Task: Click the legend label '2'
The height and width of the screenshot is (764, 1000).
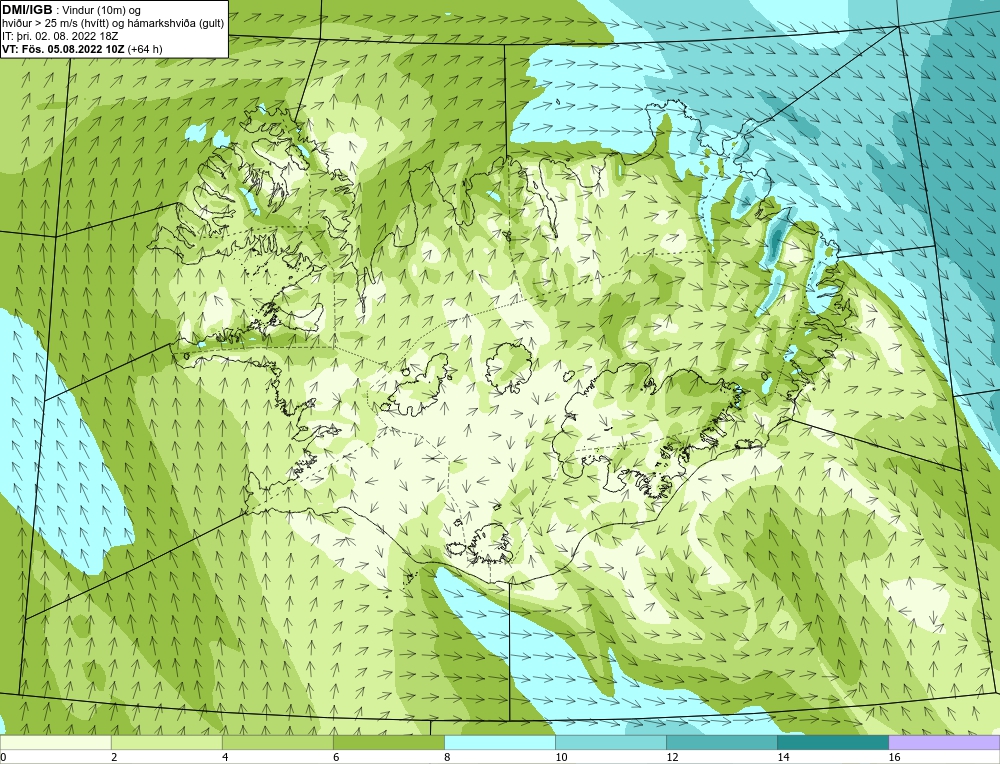Action: 114,757
